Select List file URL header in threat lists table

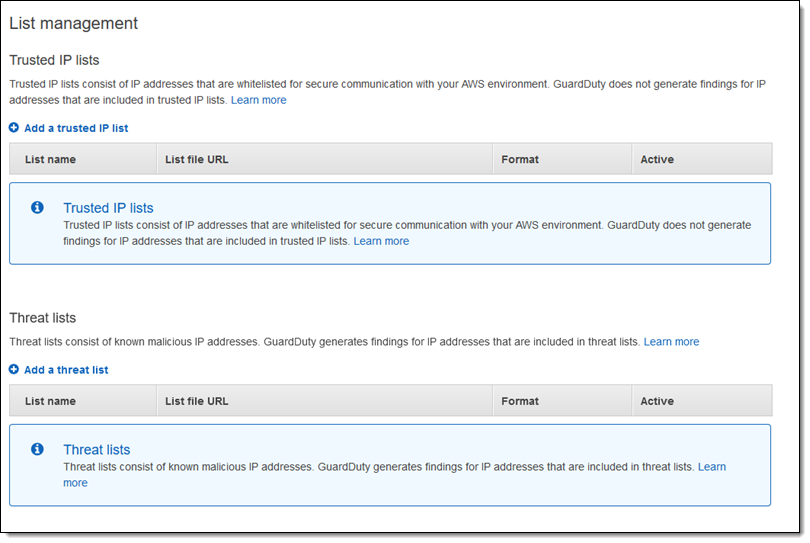(197, 401)
